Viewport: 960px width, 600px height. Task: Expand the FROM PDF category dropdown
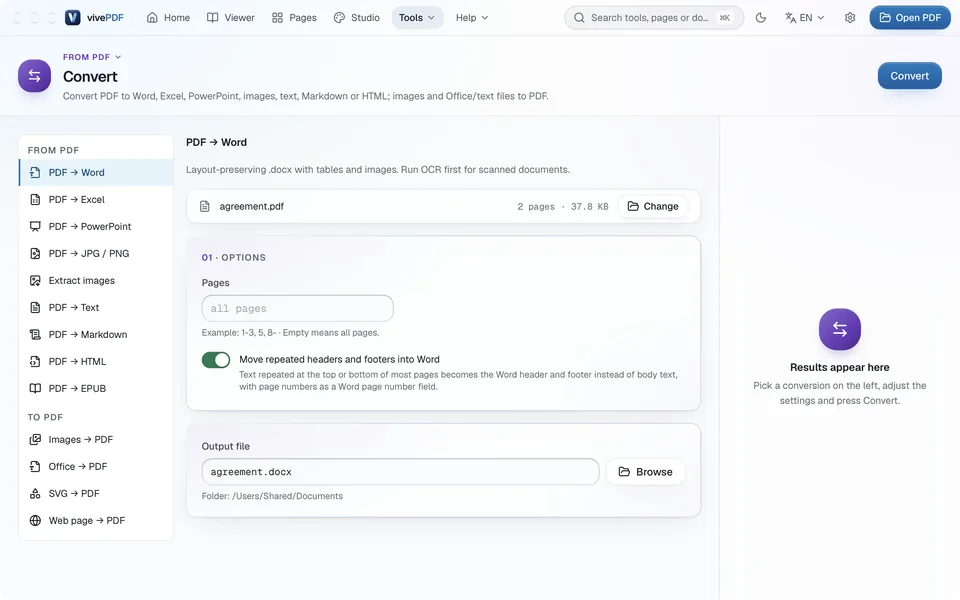[x=92, y=57]
